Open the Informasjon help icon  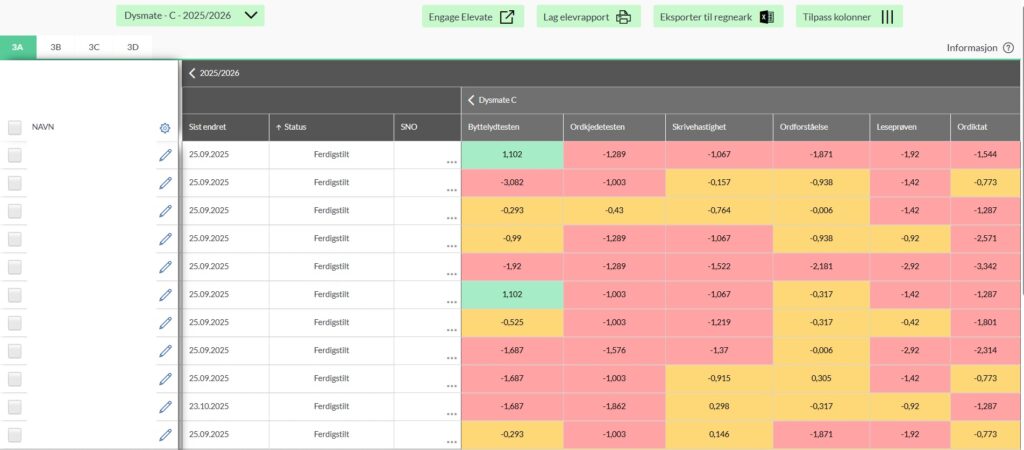[1008, 48]
